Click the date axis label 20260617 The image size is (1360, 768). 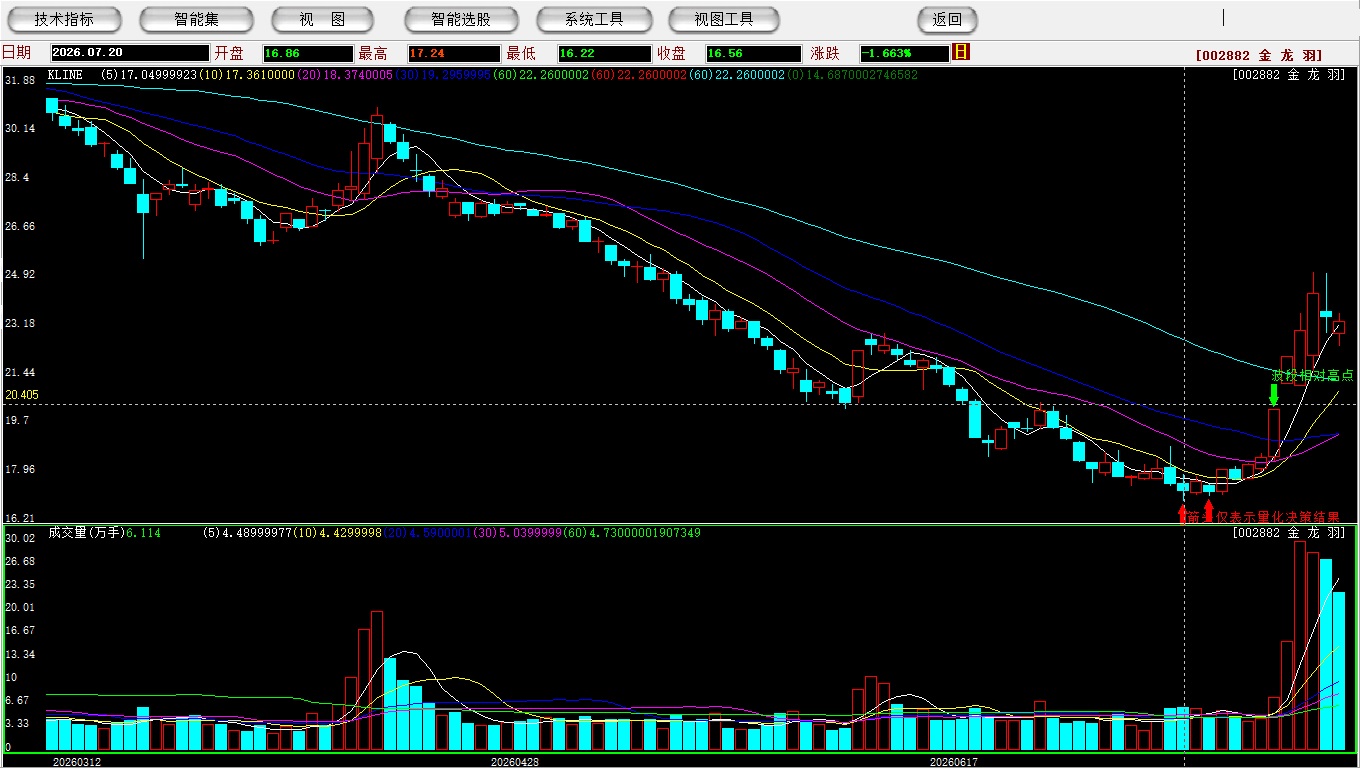click(953, 762)
